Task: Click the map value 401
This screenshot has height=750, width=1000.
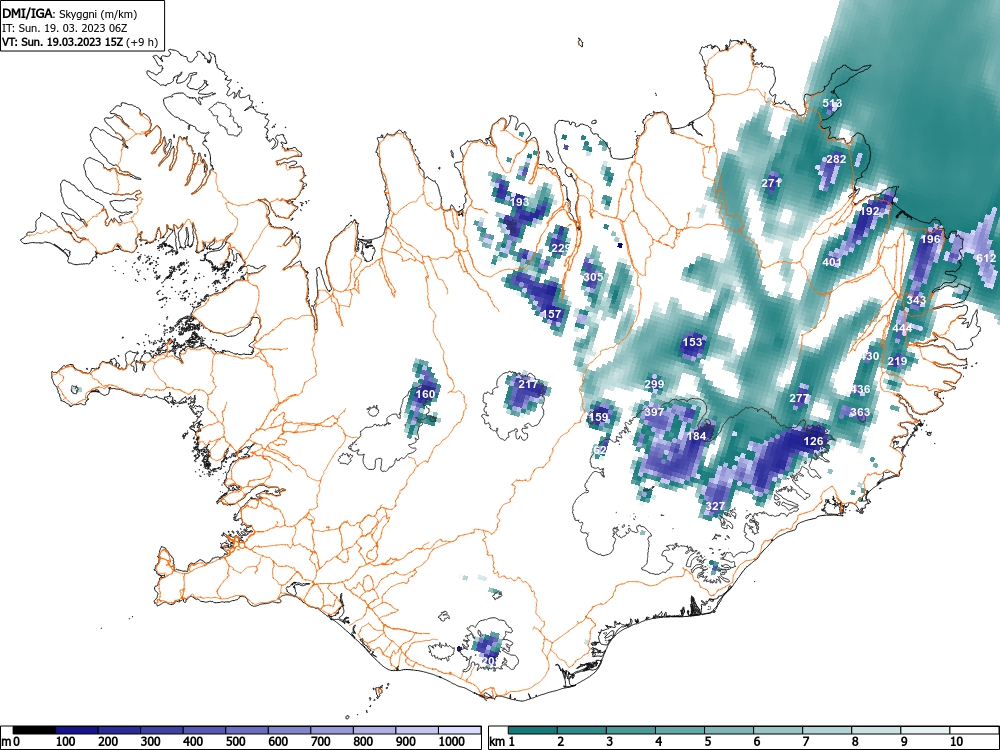Action: point(832,262)
